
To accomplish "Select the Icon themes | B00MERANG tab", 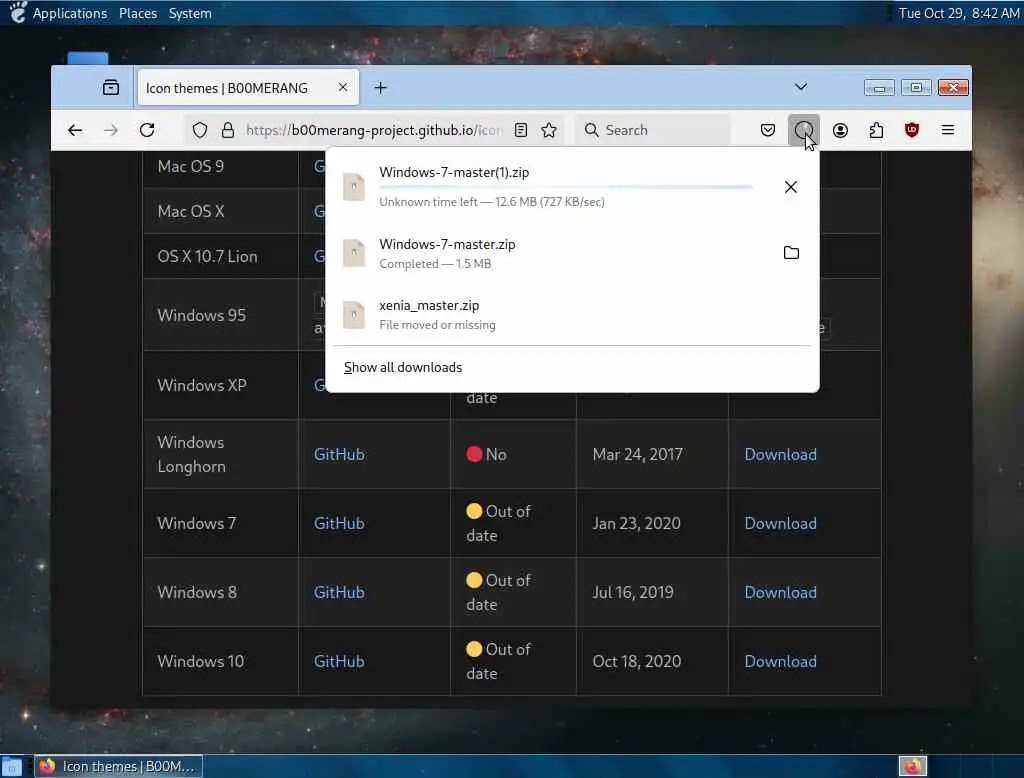I will [x=248, y=88].
